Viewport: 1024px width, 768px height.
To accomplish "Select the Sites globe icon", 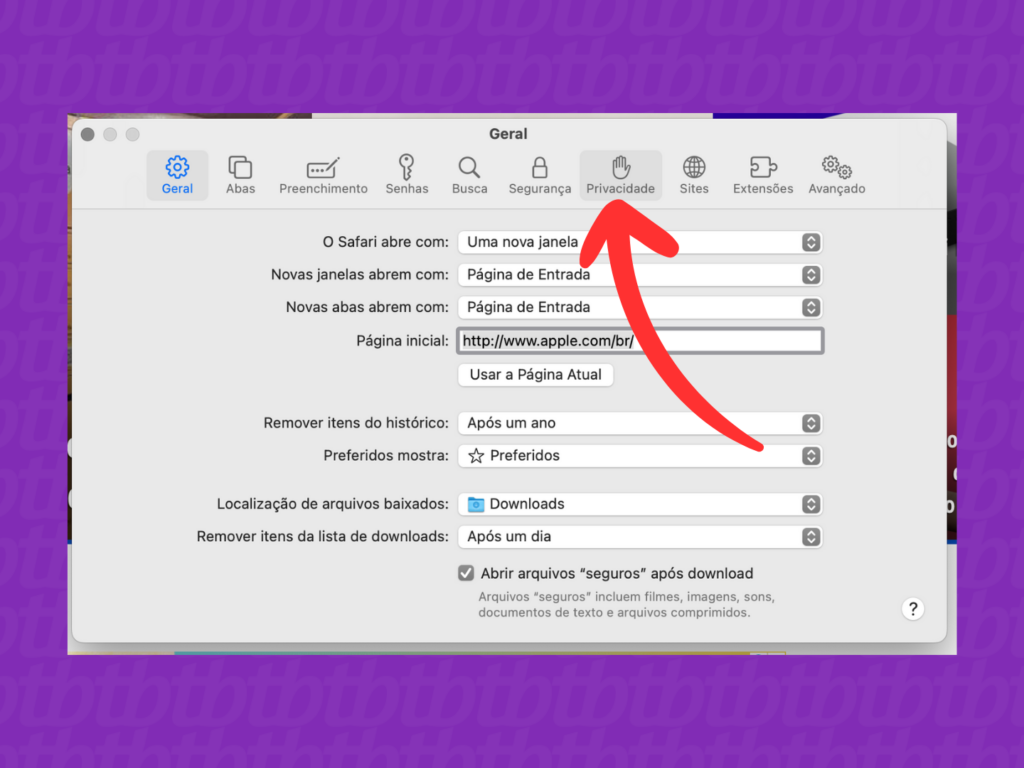I will tap(694, 175).
